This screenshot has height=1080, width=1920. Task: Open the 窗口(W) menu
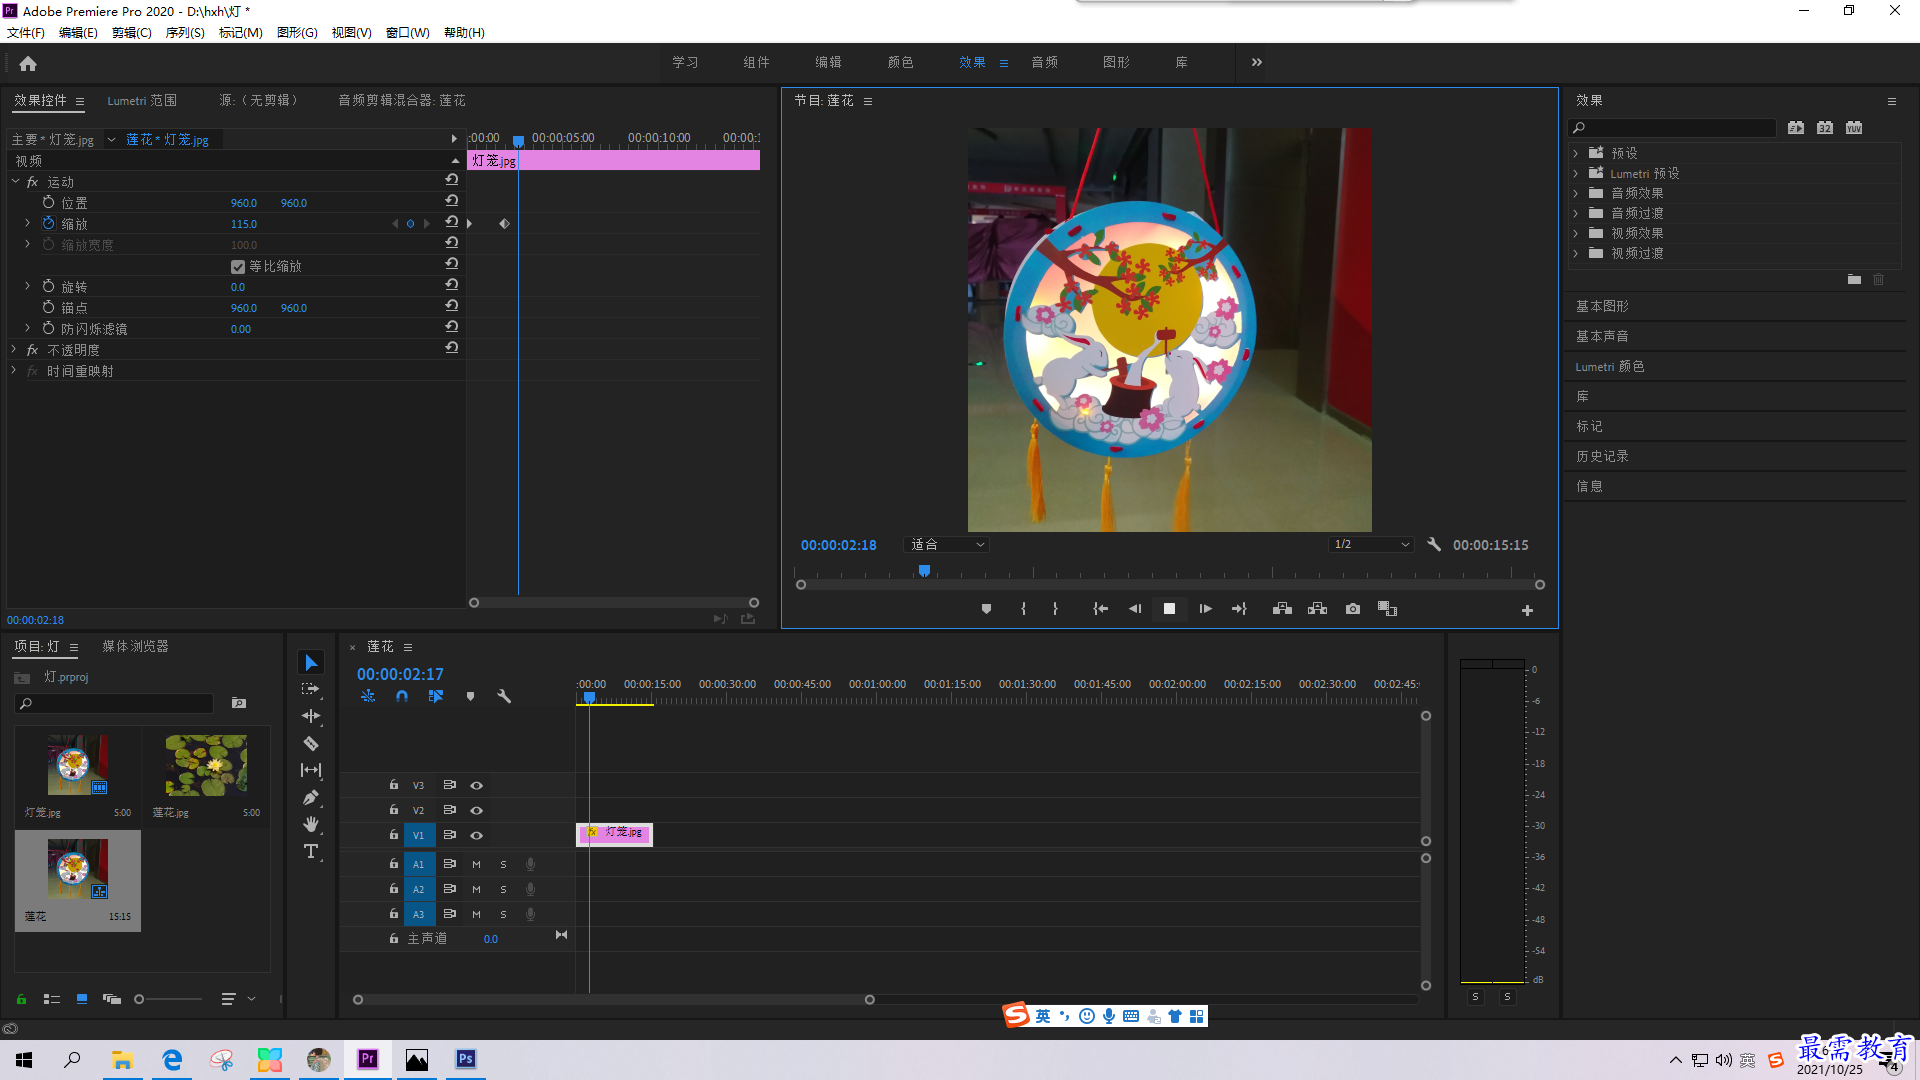[408, 33]
